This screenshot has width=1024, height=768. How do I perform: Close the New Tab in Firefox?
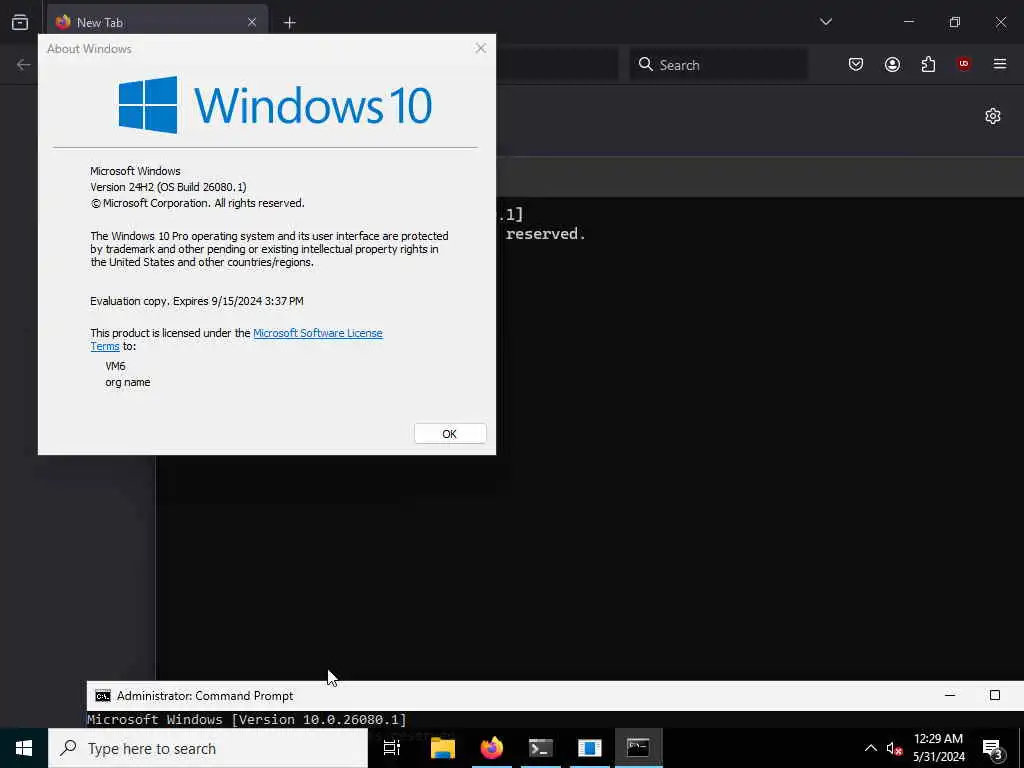[x=252, y=22]
